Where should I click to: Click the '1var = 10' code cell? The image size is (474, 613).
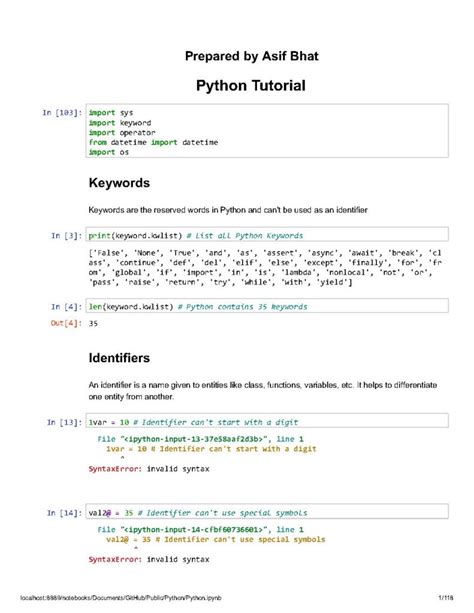pos(267,421)
